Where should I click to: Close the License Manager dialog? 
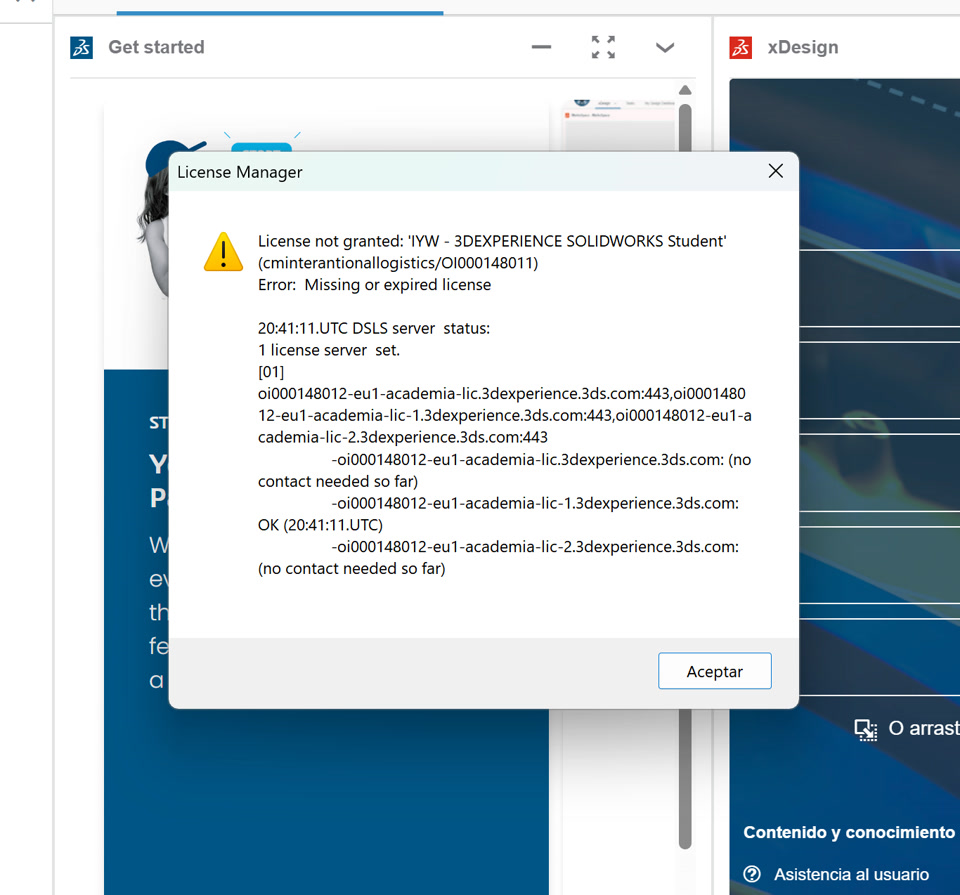point(776,171)
